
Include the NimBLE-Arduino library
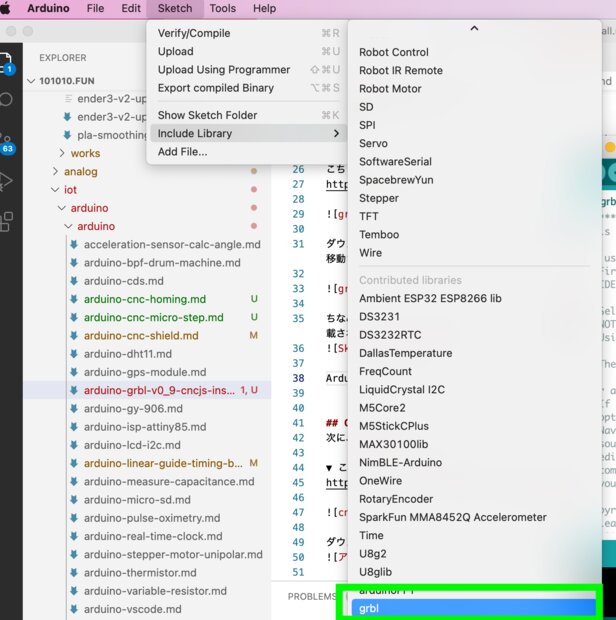pos(474,462)
